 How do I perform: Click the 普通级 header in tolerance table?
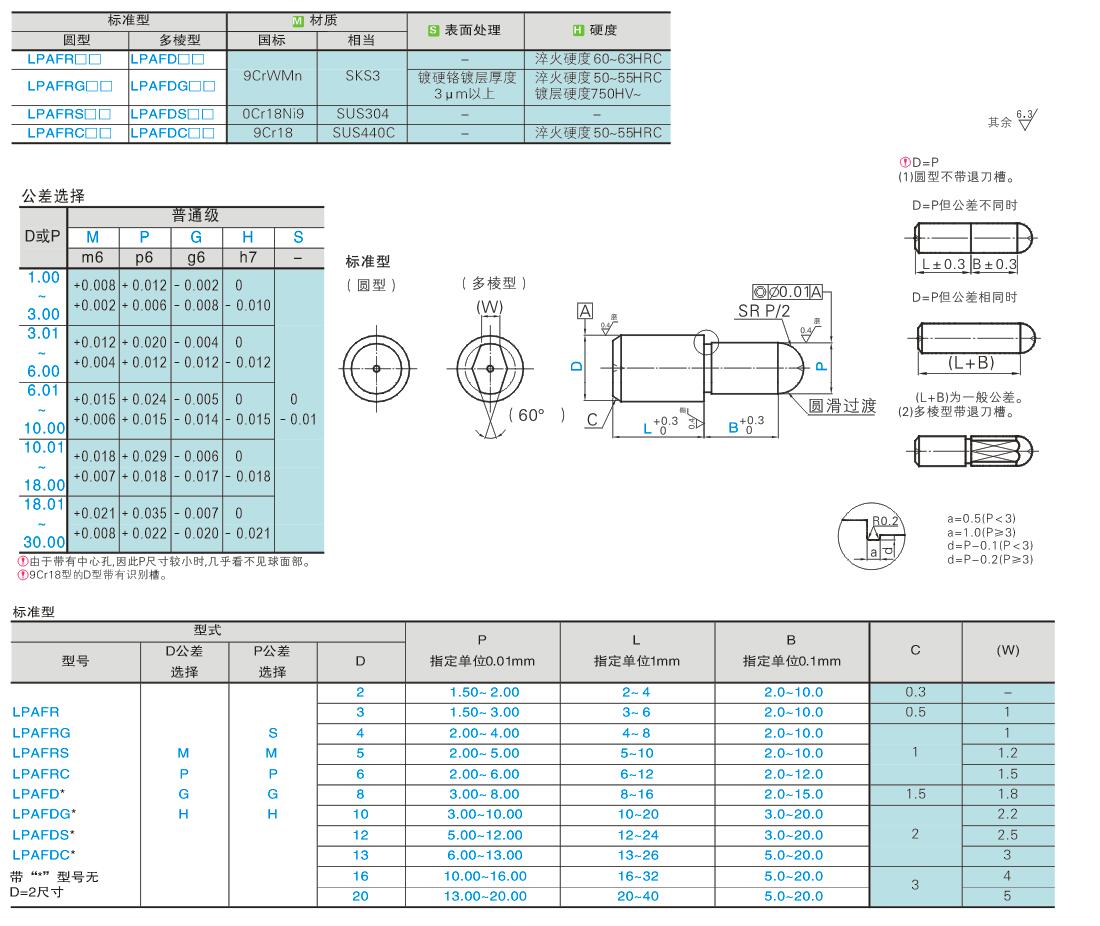(x=196, y=215)
